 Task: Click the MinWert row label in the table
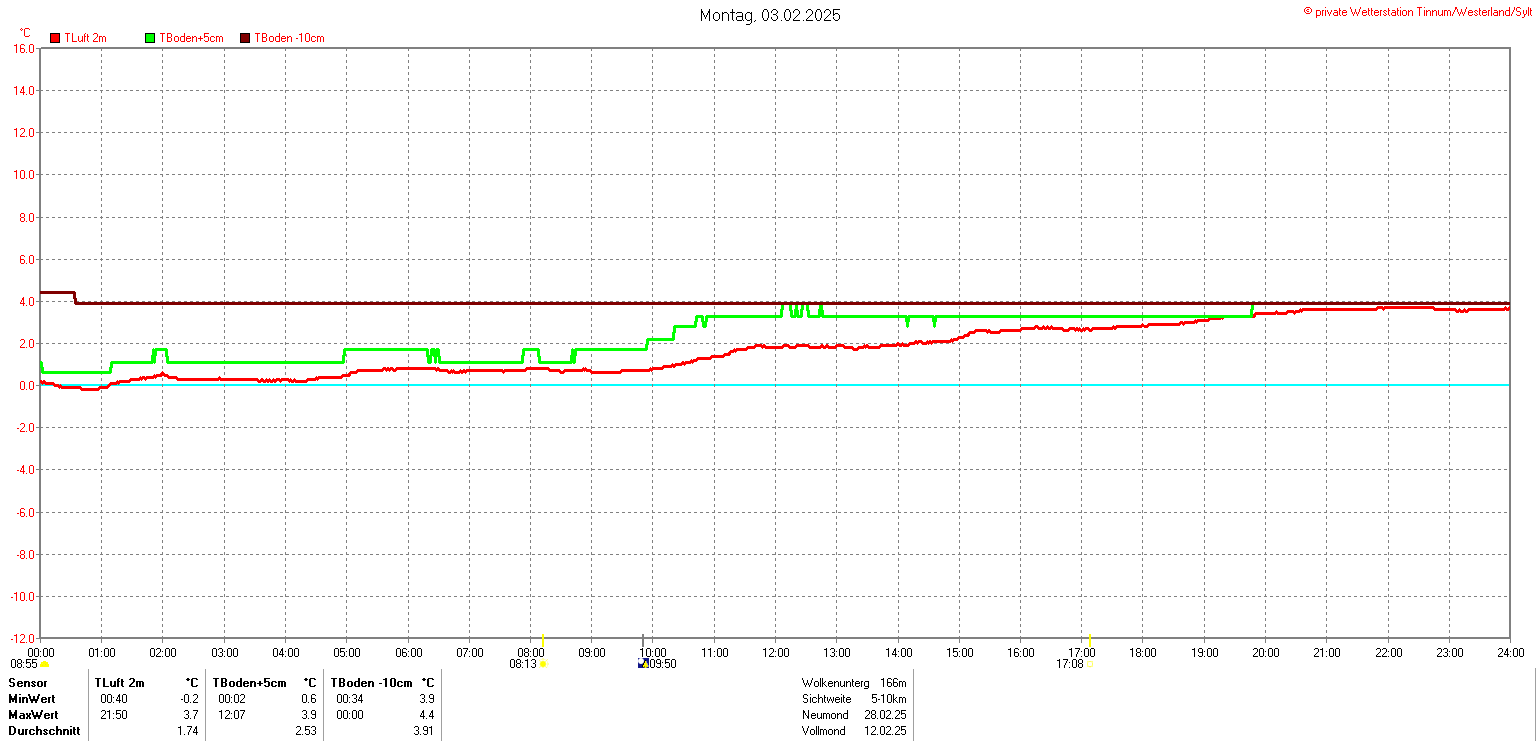pos(31,699)
